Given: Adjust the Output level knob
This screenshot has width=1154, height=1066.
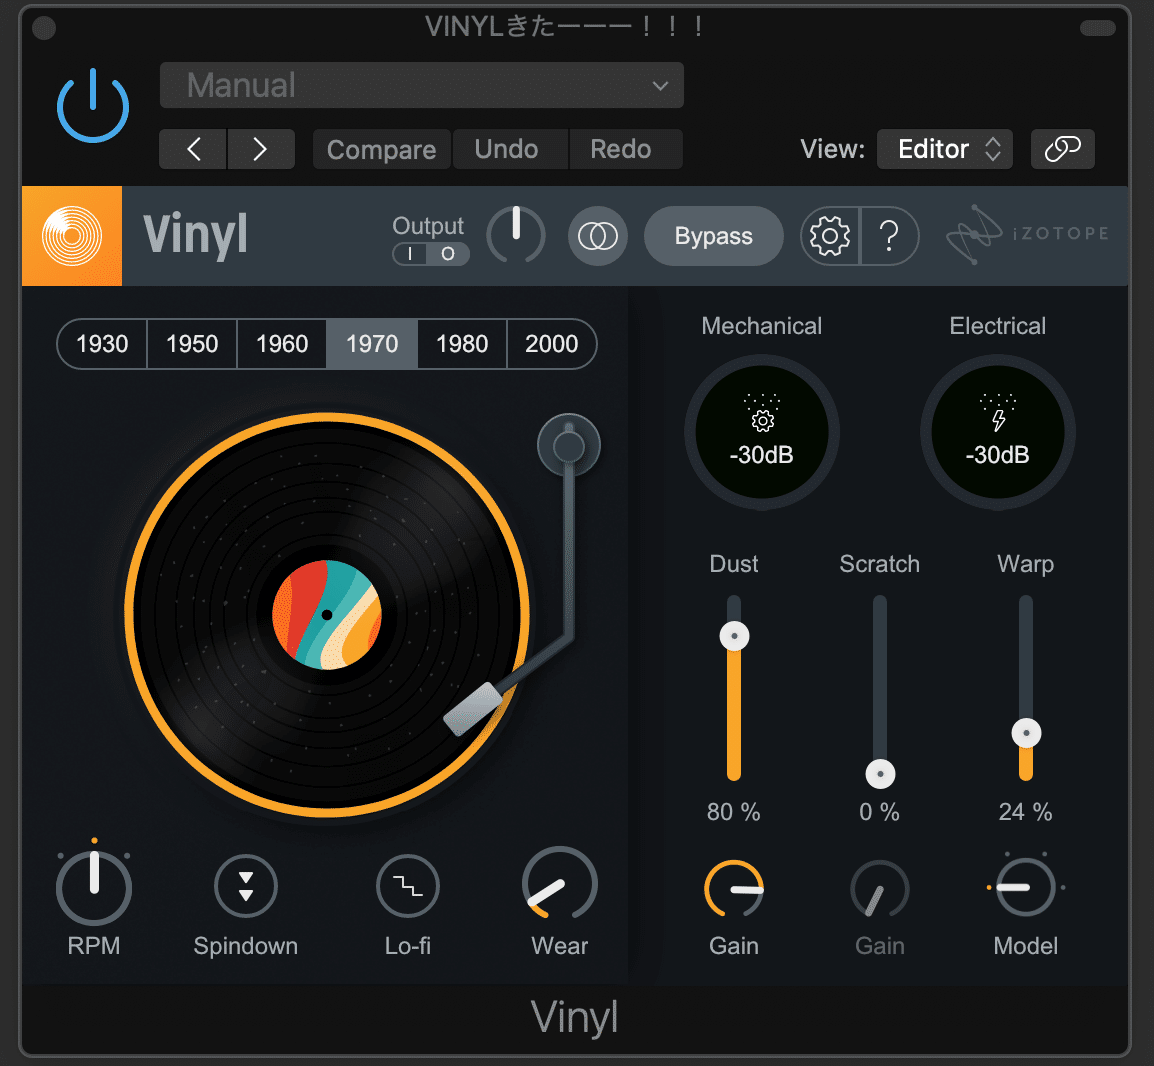Looking at the screenshot, I should click(x=516, y=235).
